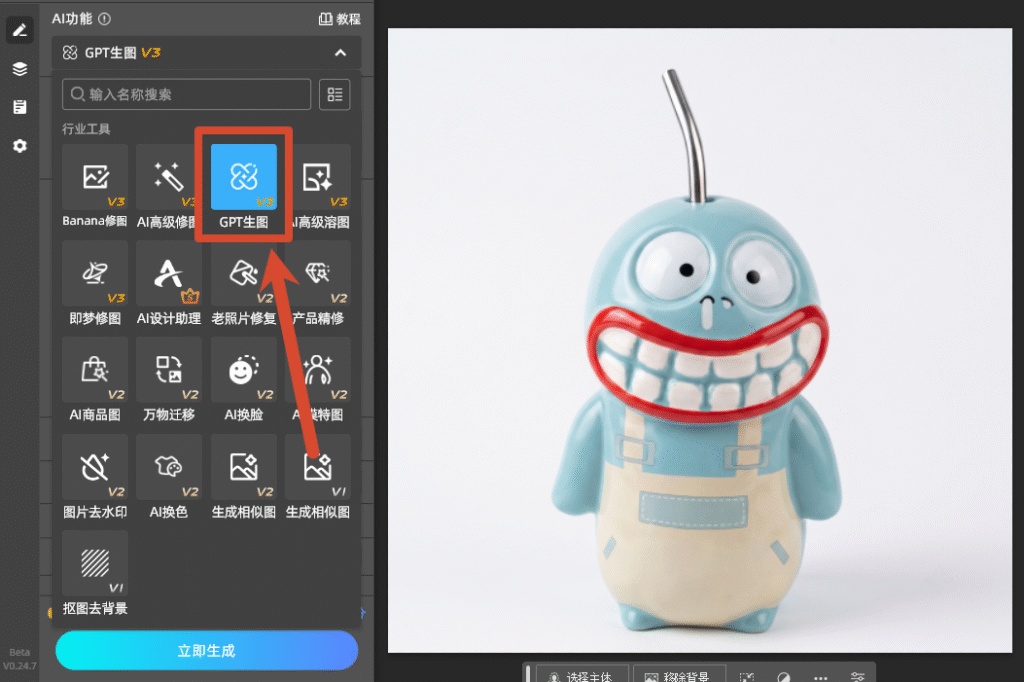Open the layers panel in sidebar
Viewport: 1024px width, 682px height.
20,69
